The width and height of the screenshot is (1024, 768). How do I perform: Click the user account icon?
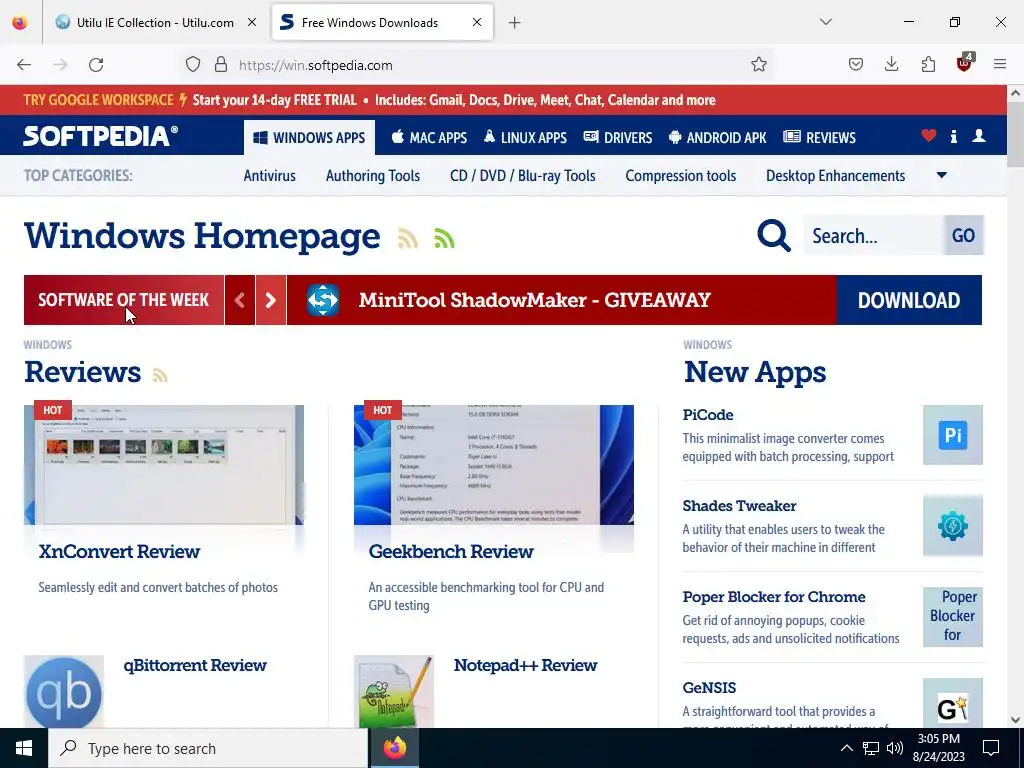(978, 136)
